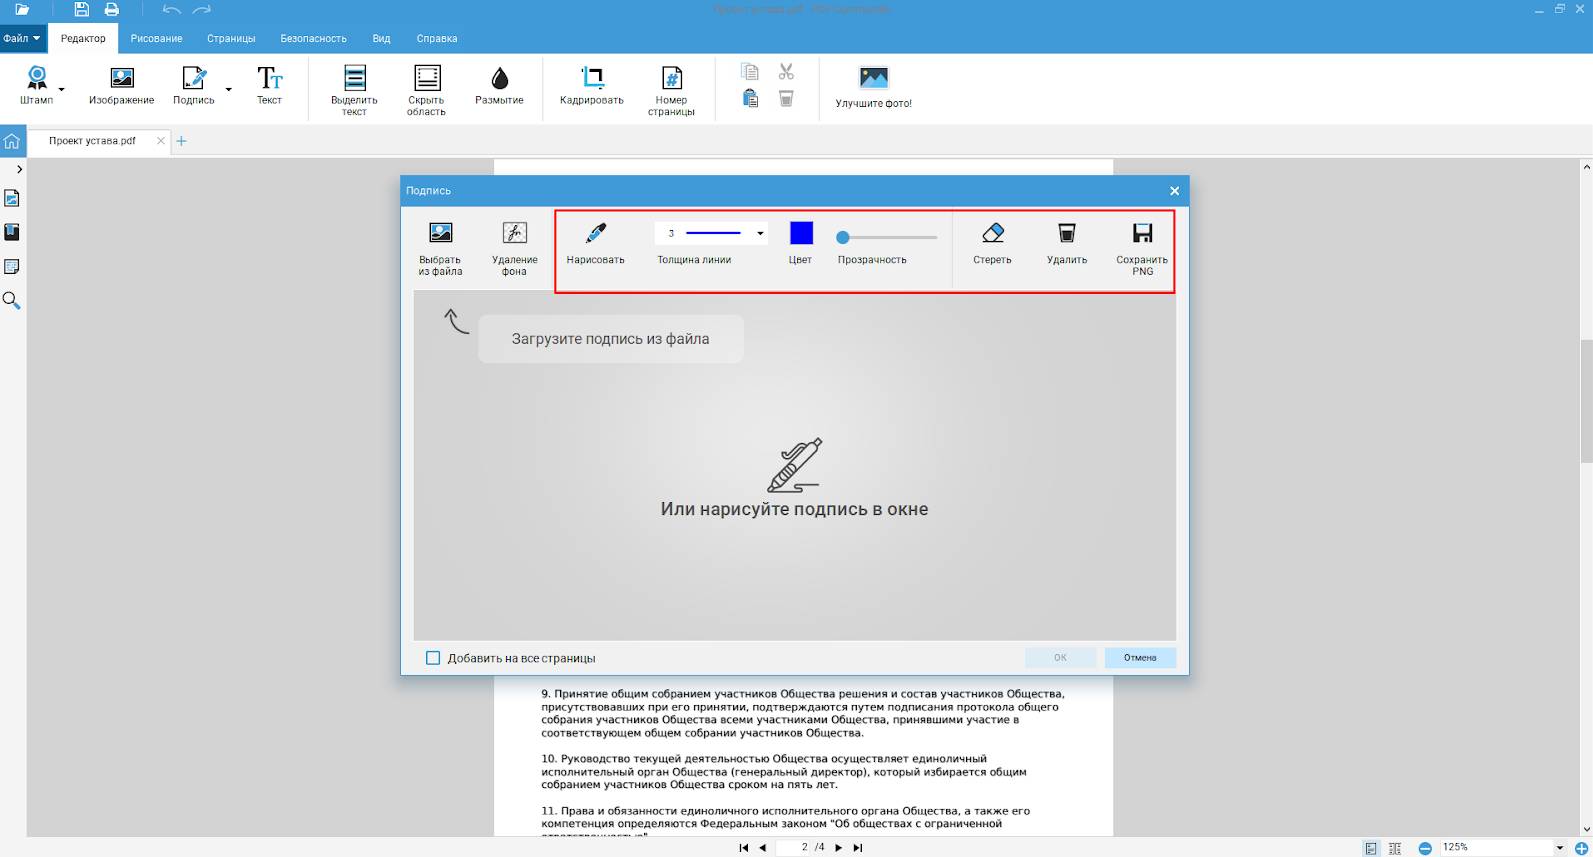Open Номер страницы page numbering
The image size is (1593, 857).
[x=671, y=91]
